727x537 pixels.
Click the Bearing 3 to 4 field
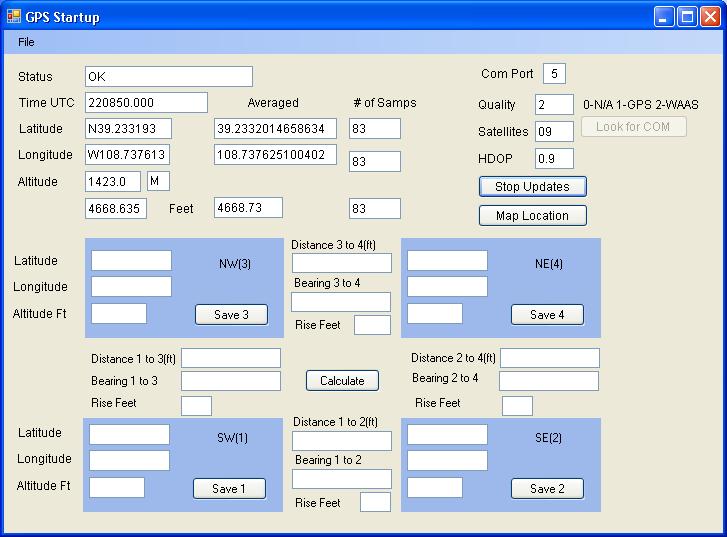pyautogui.click(x=341, y=302)
